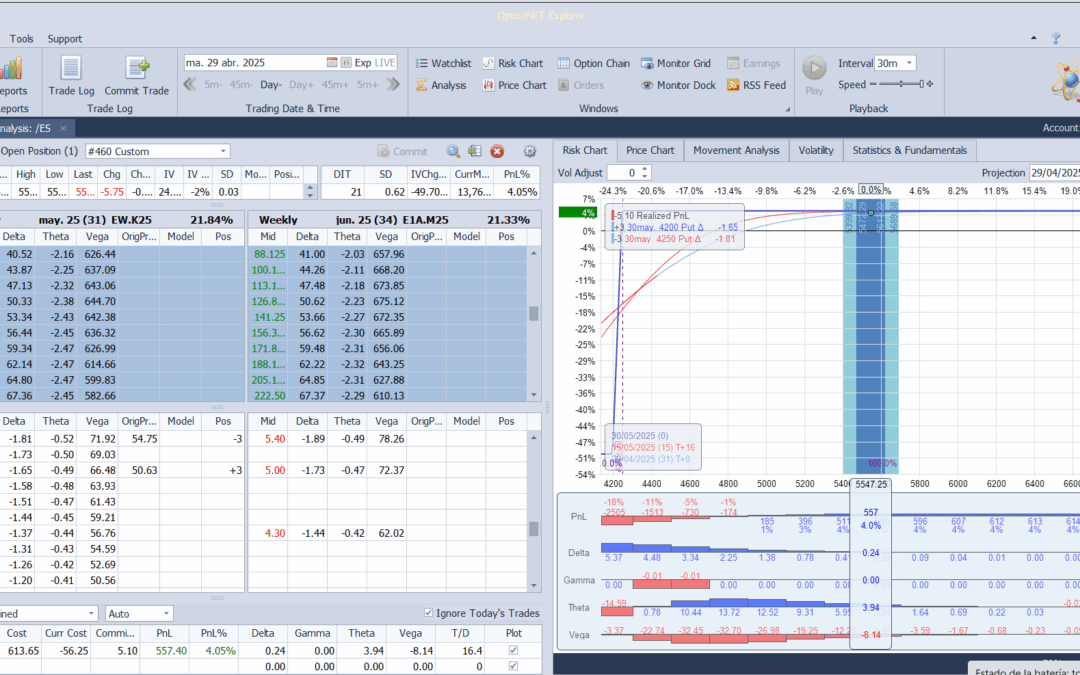Switch to the Movement Analysis tab
Viewport: 1080px width, 675px height.
[736, 150]
